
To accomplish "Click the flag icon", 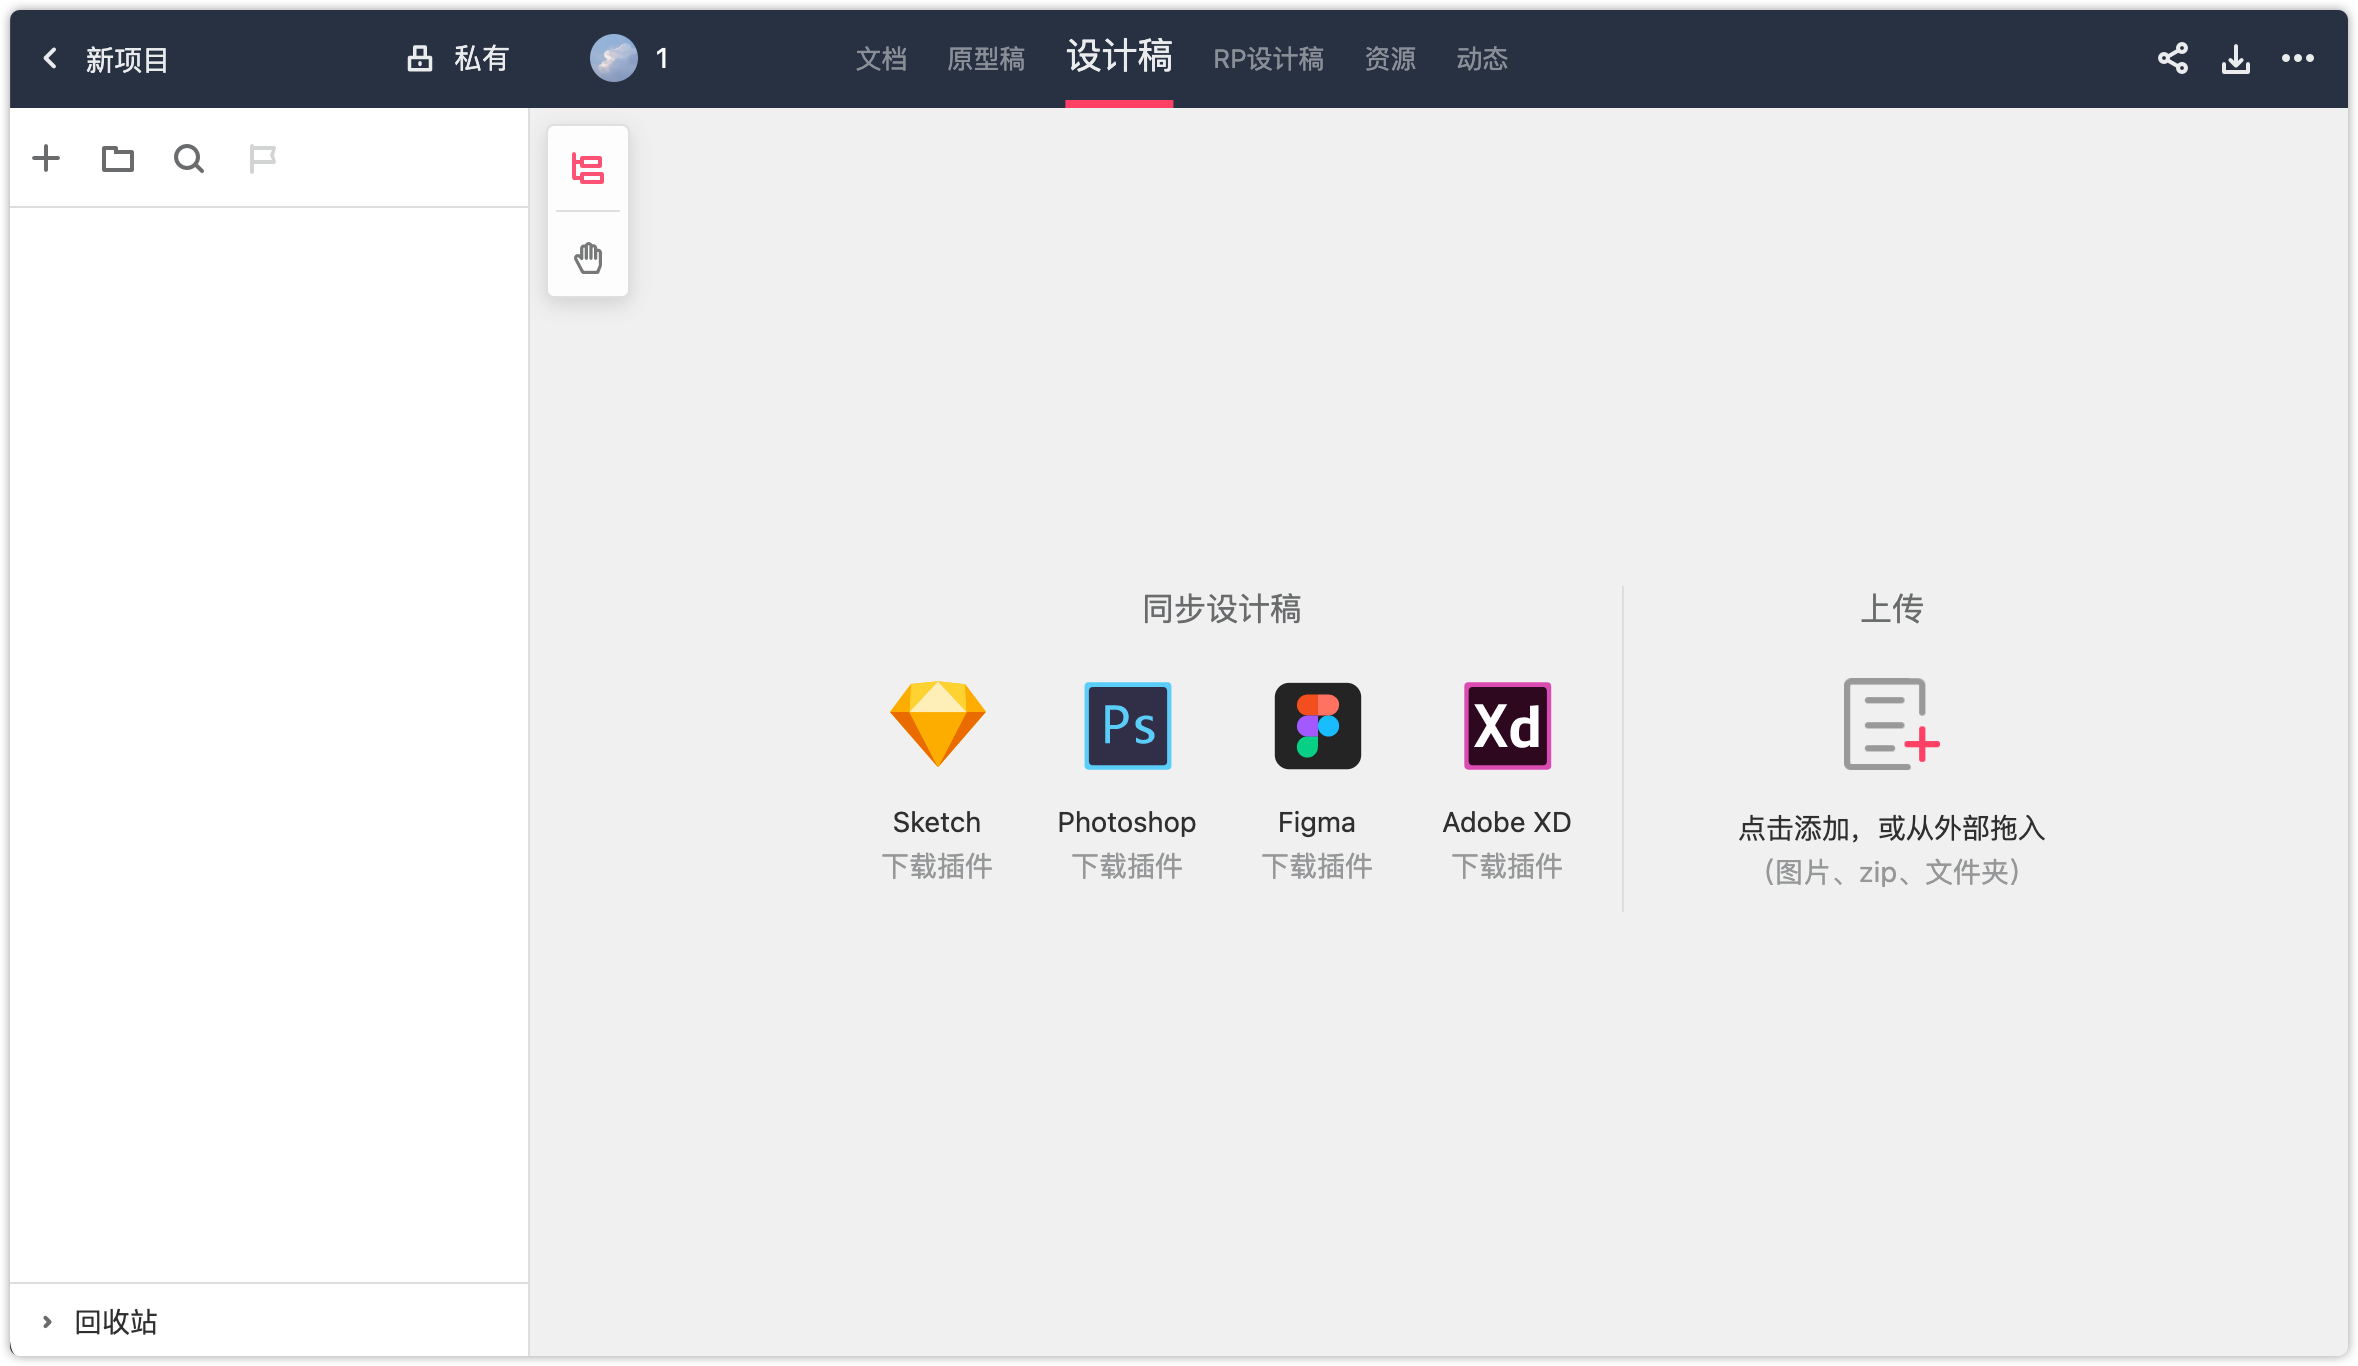I will pos(262,159).
